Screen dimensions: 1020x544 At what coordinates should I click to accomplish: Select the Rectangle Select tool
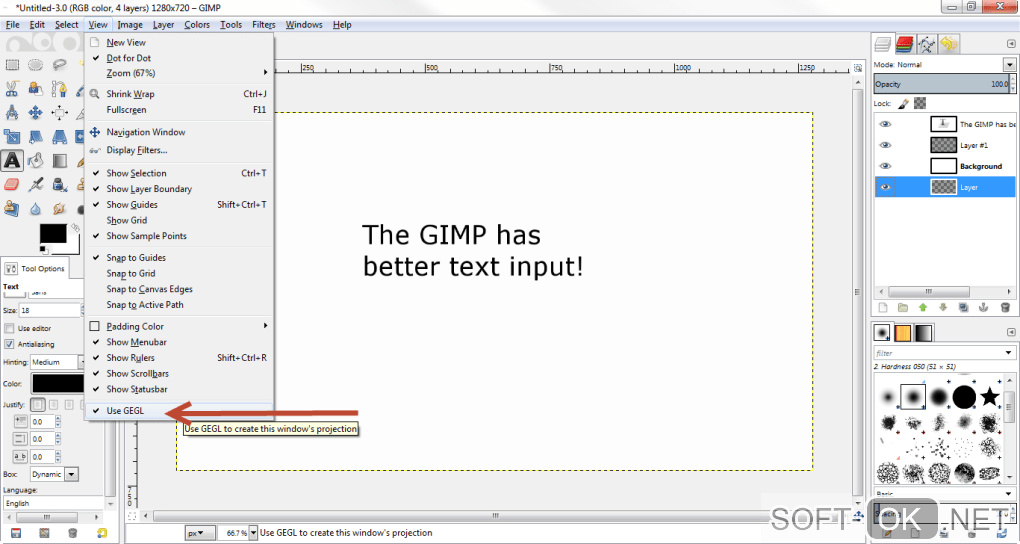(x=12, y=64)
